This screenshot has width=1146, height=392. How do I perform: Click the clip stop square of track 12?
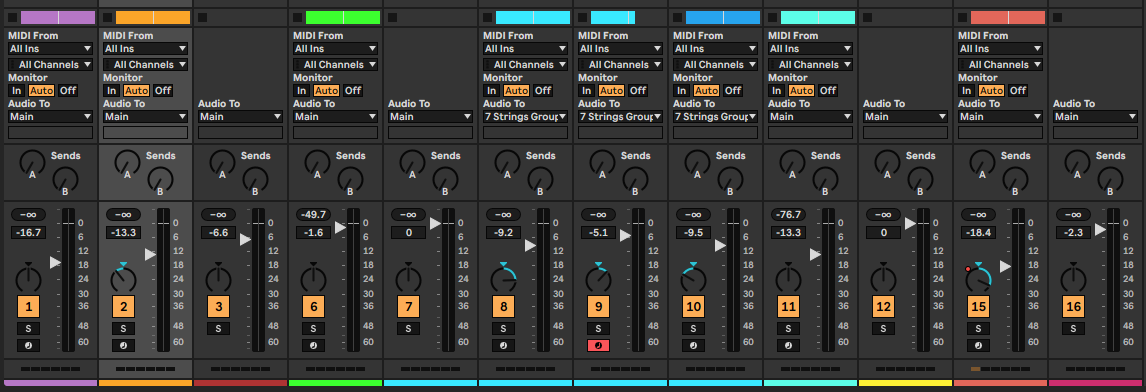[x=868, y=18]
